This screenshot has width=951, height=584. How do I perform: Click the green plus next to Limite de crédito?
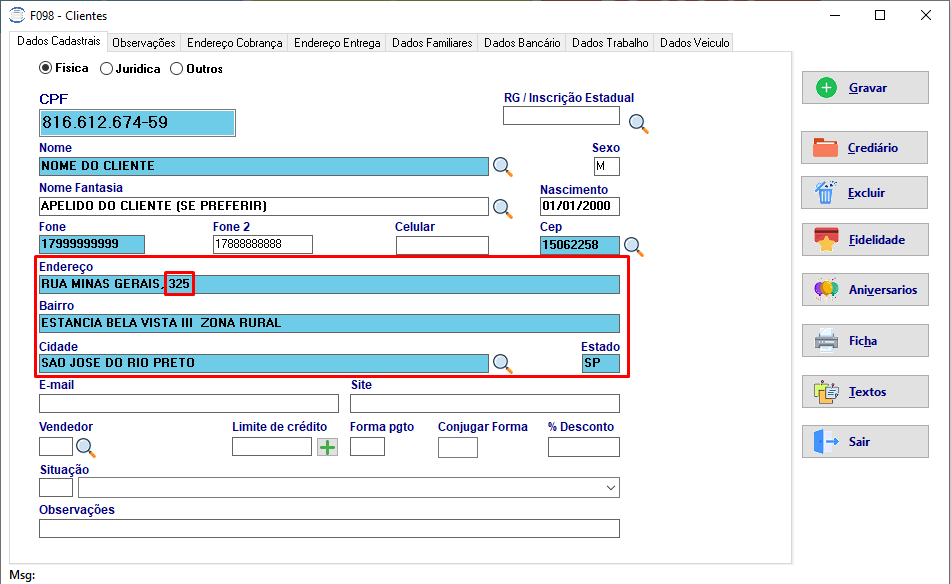click(x=328, y=448)
